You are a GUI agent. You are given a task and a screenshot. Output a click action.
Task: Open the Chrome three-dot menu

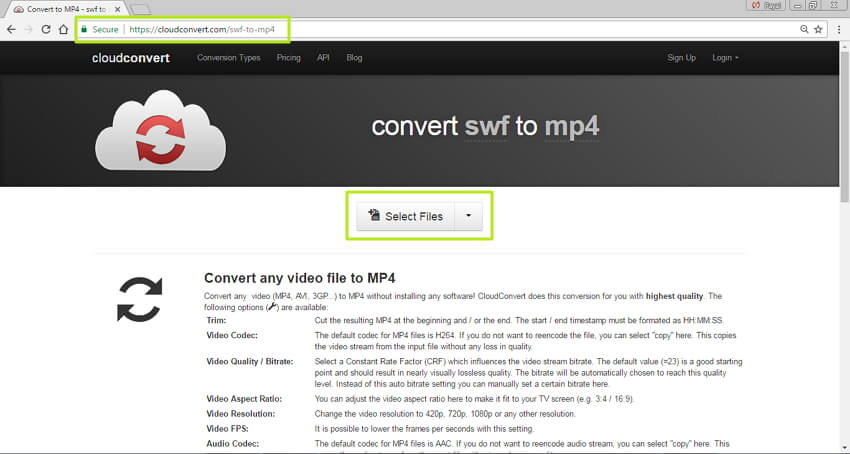click(x=839, y=29)
